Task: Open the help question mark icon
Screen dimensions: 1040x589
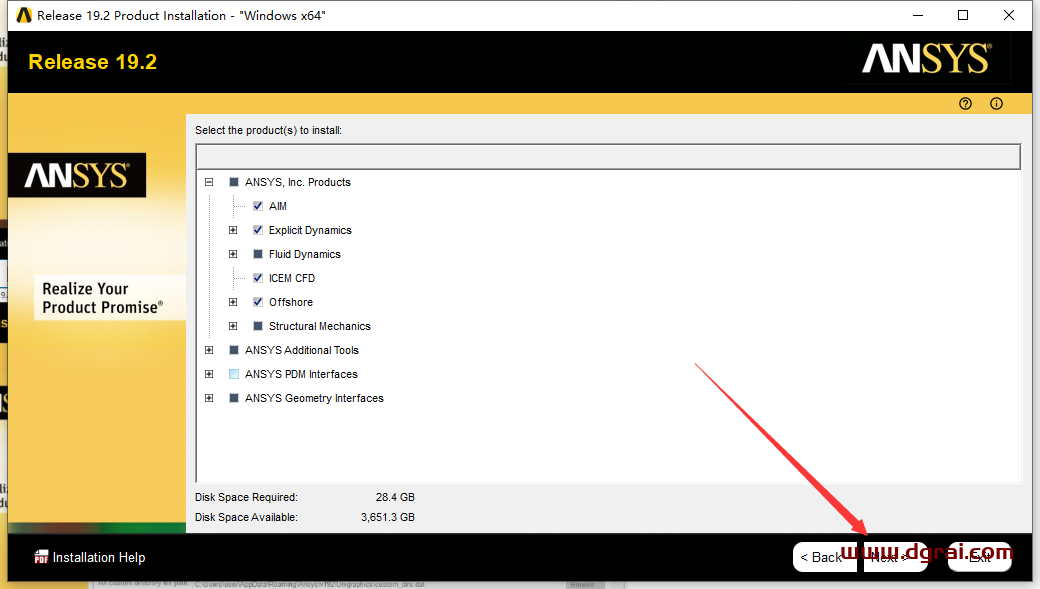Action: coord(965,103)
